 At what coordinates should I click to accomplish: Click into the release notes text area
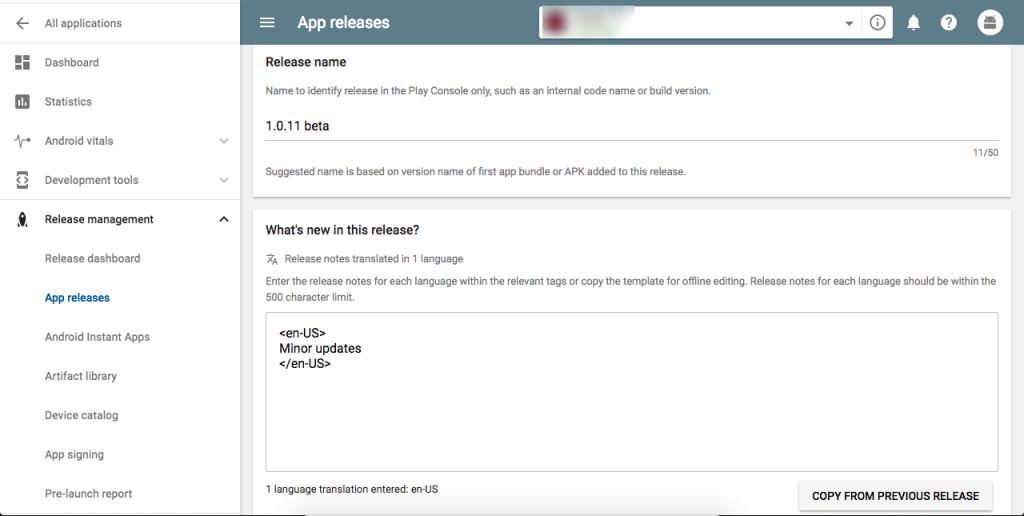[x=631, y=410]
